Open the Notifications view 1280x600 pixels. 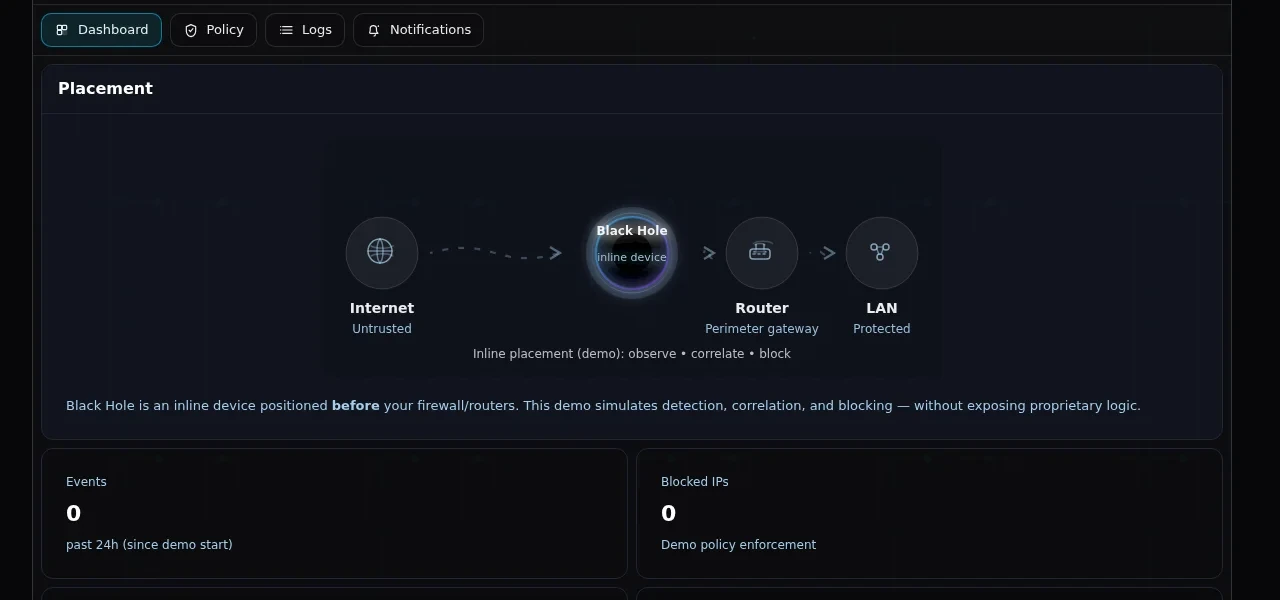tap(418, 30)
